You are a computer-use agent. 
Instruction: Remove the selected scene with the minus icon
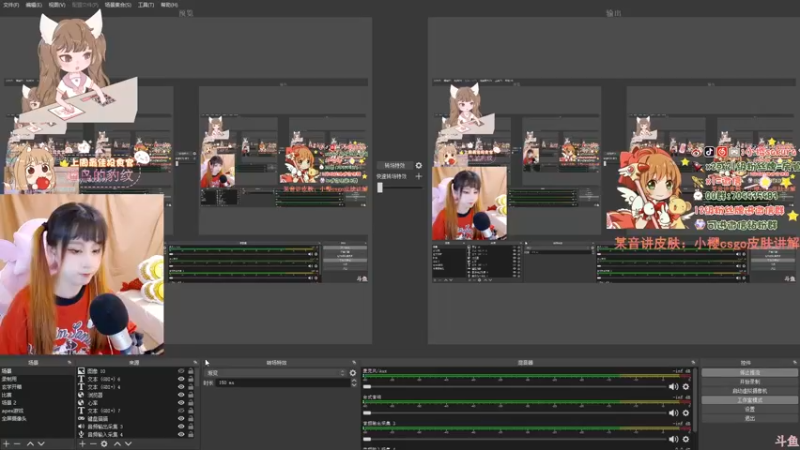pos(17,444)
